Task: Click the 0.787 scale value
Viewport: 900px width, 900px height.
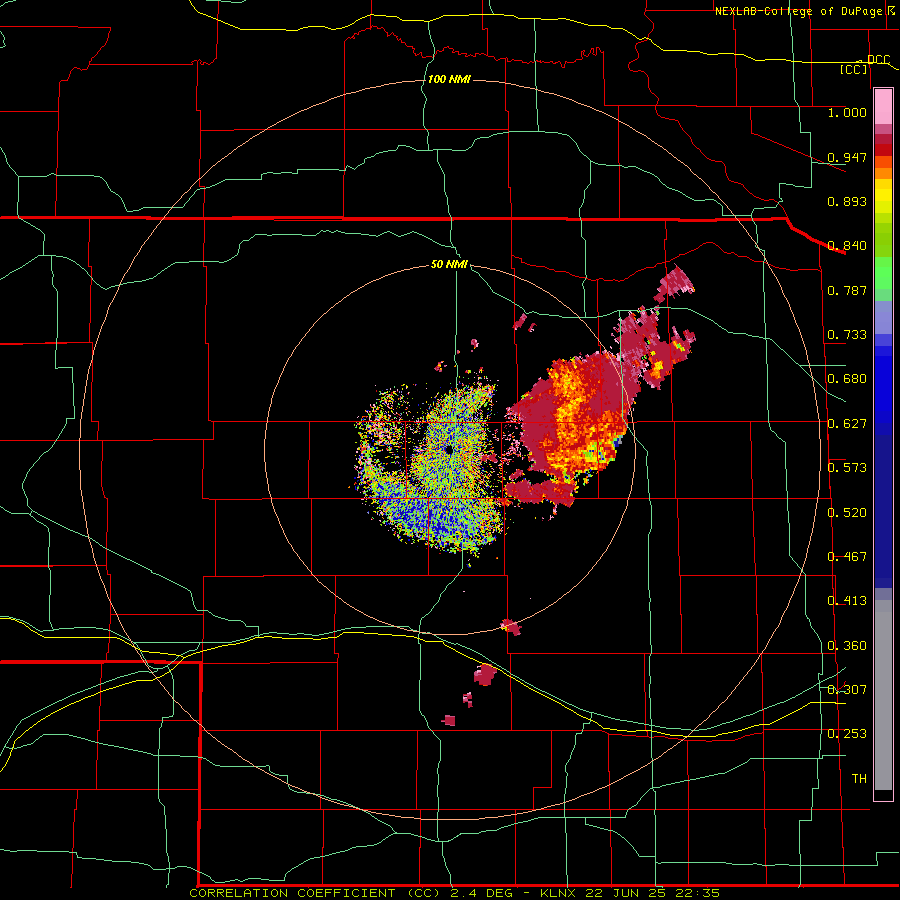Action: 847,290
